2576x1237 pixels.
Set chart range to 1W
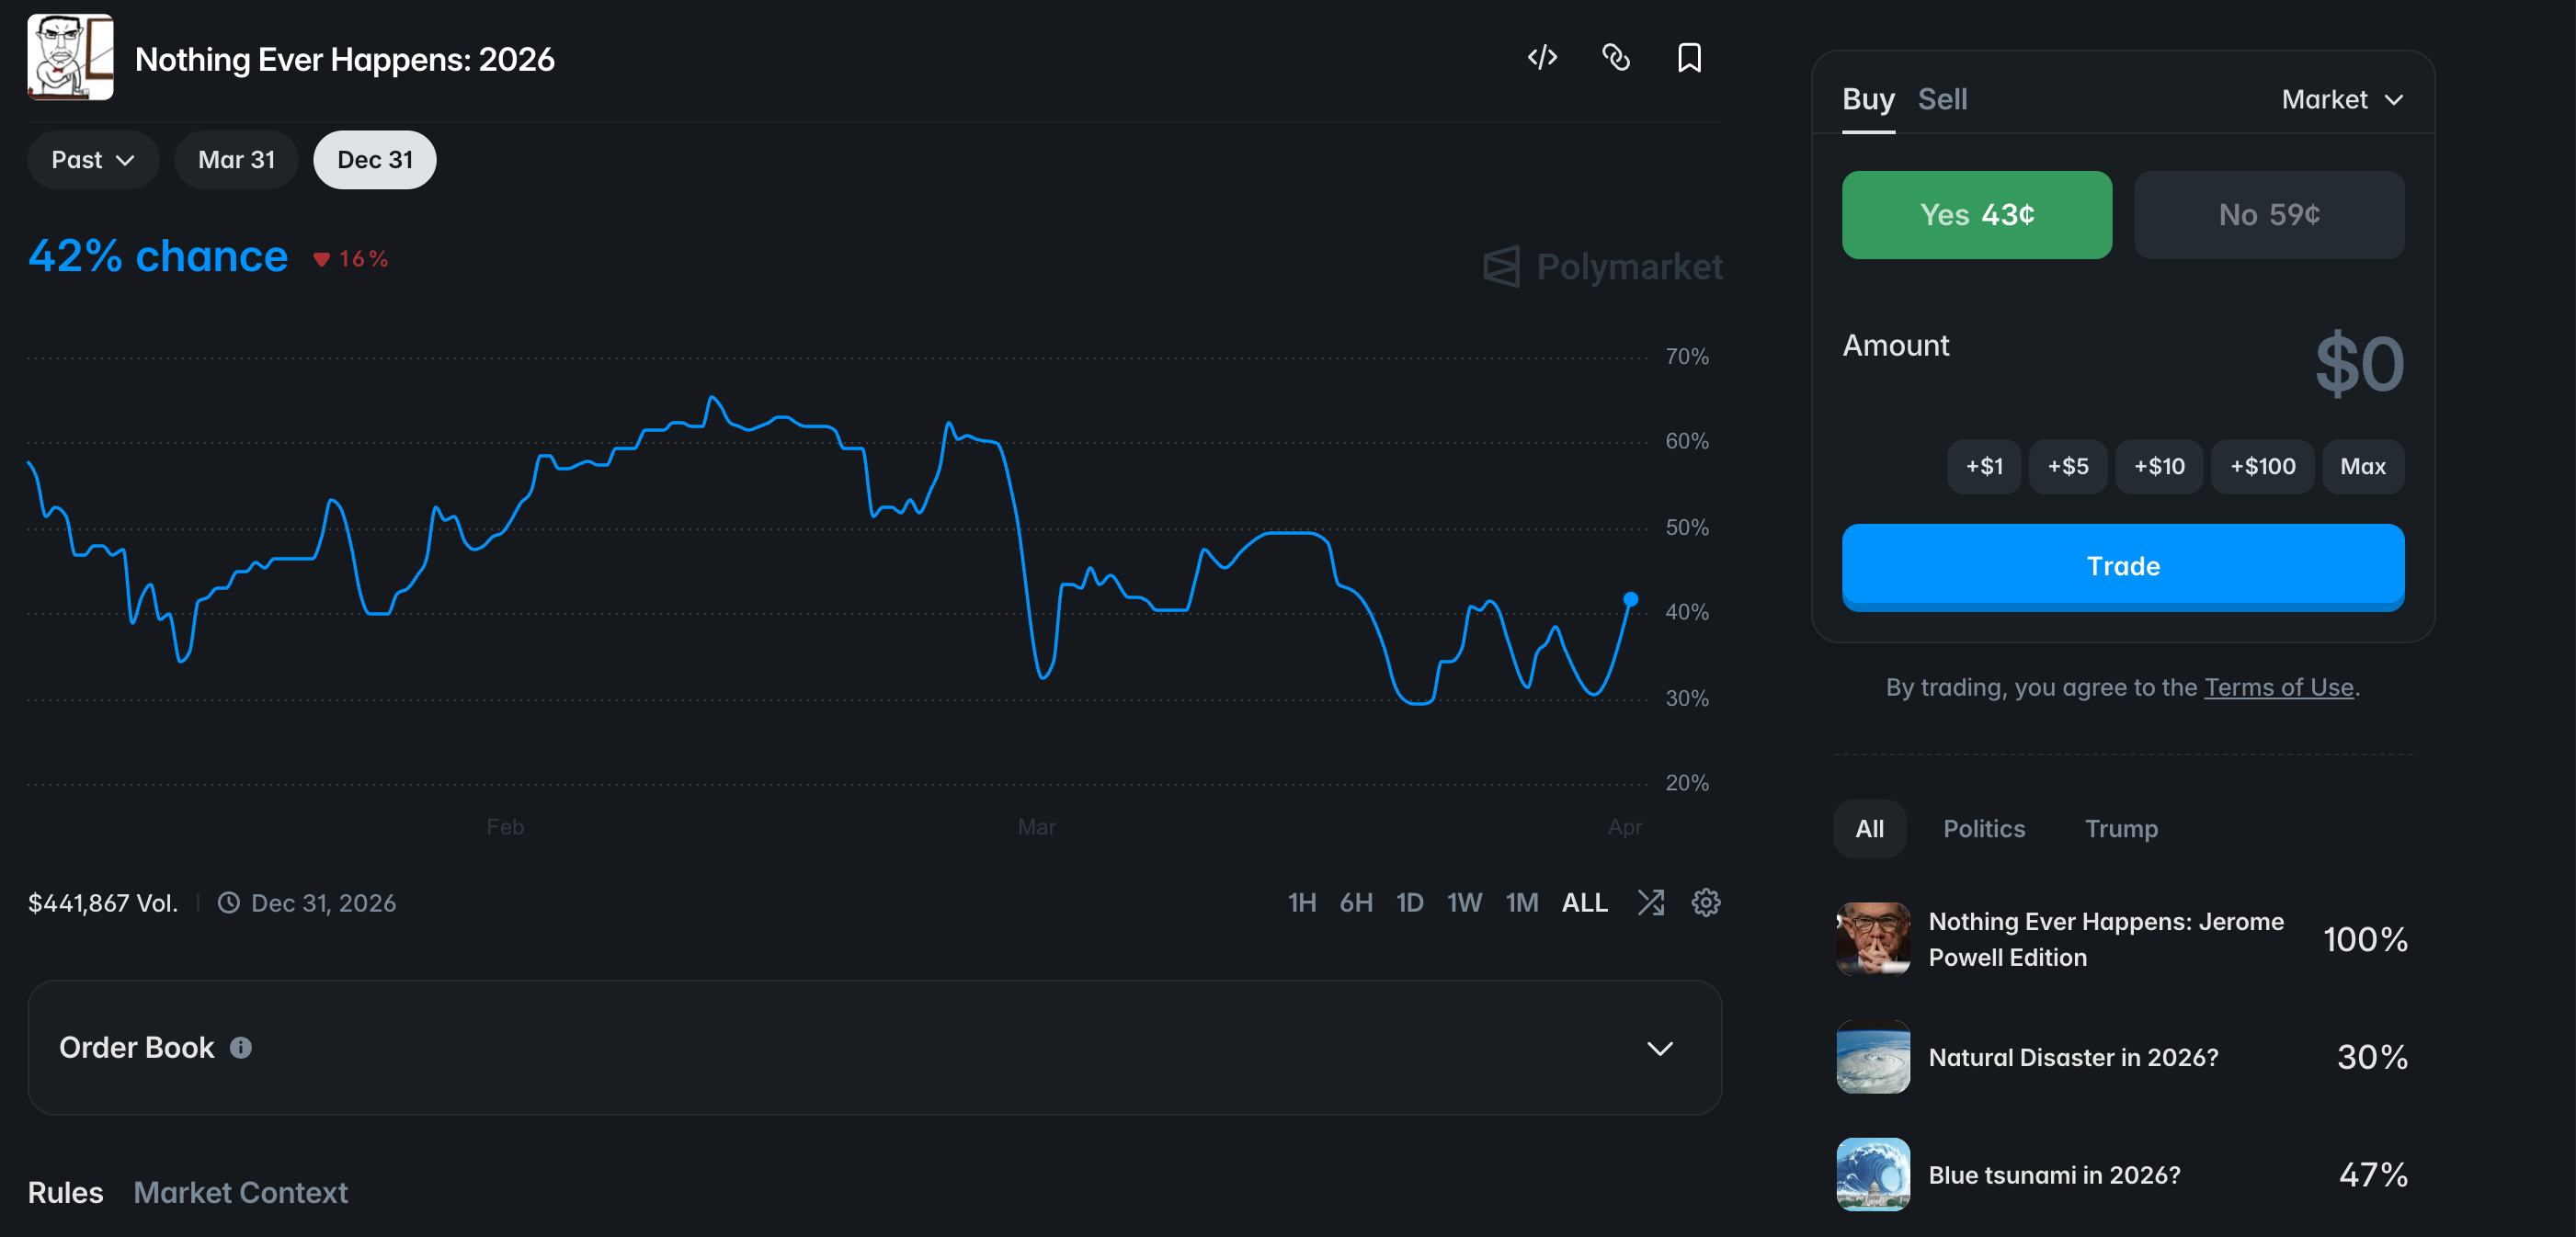(x=1464, y=903)
